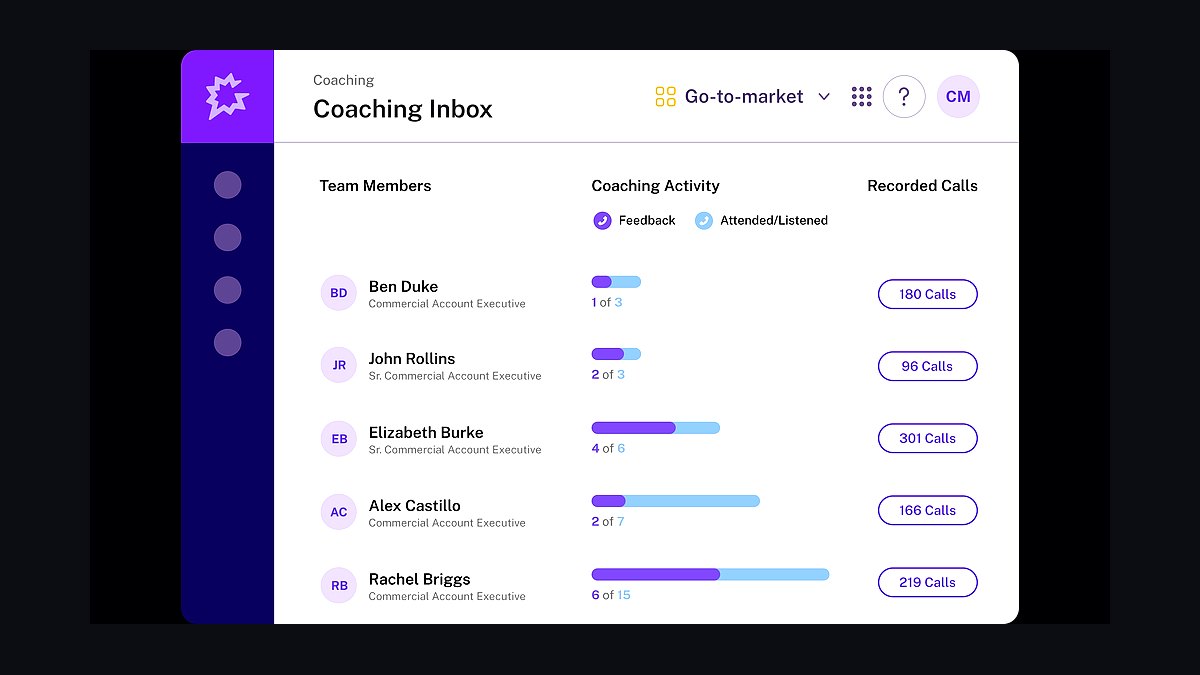
Task: Click the starburst logo in the sidebar header
Action: [x=227, y=97]
